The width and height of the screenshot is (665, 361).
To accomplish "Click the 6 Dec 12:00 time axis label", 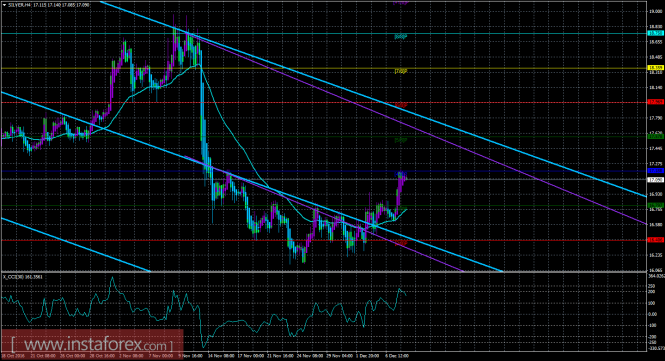I will 396,356.
